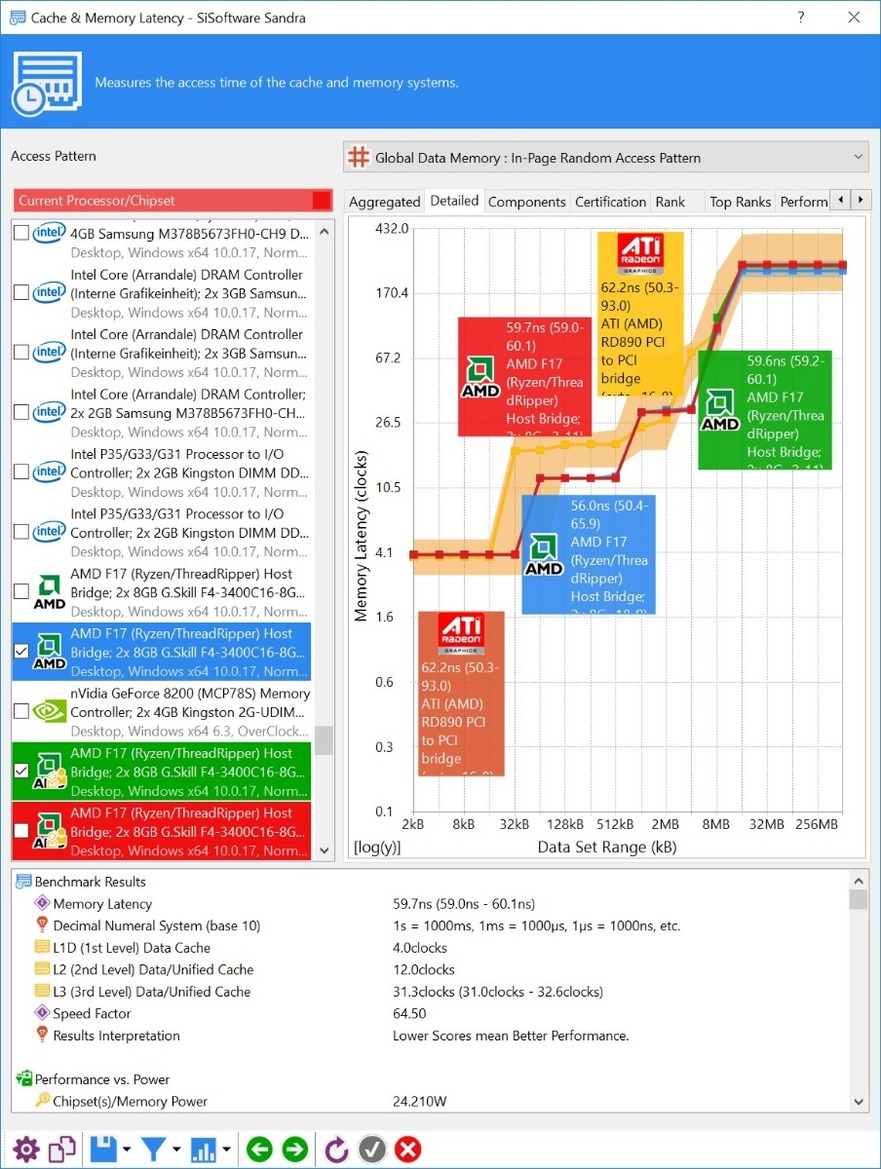Viewport: 881px width, 1169px height.
Task: Tick checkbox for Arrandale 2x 2GB Samsung row
Action: (x=22, y=412)
